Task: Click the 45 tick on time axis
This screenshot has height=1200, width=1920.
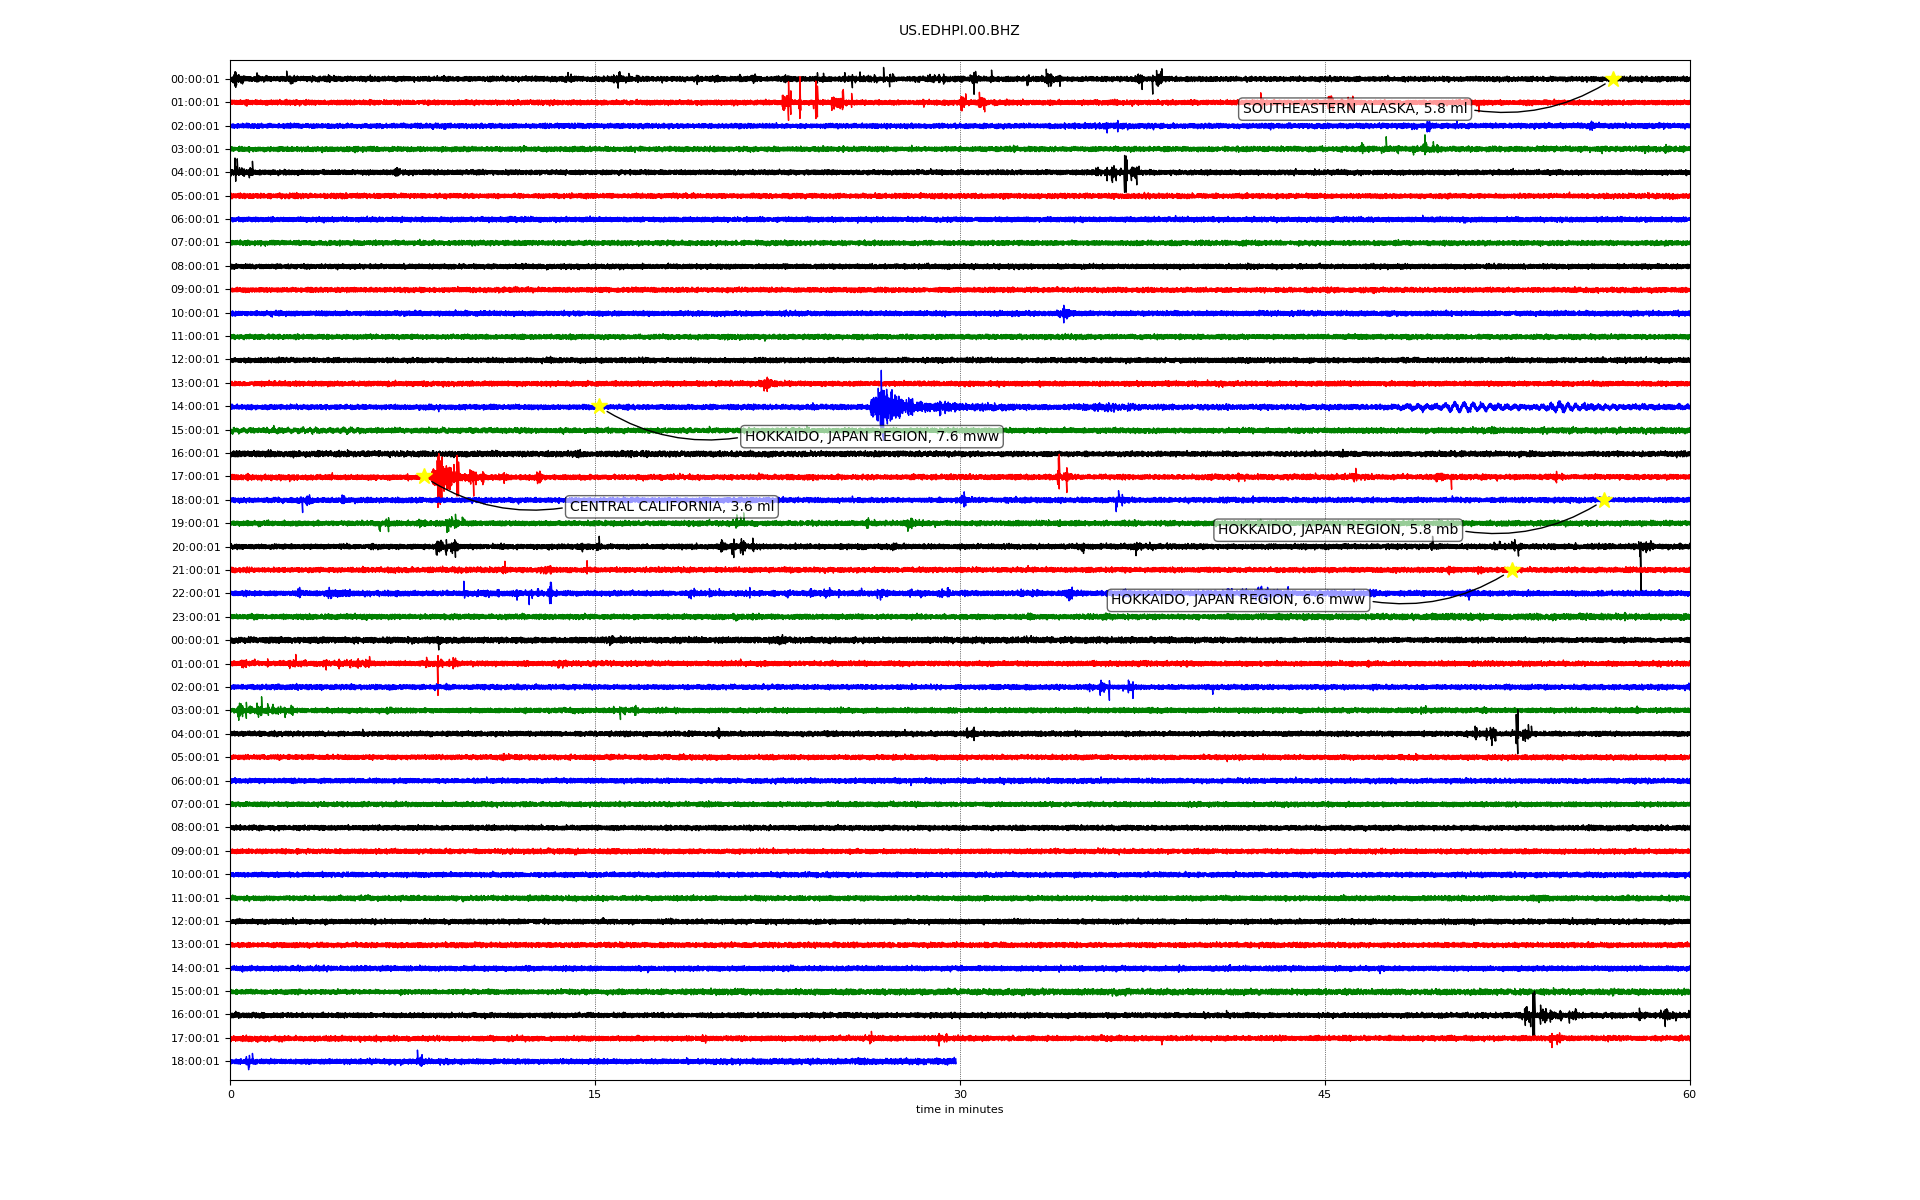Action: pyautogui.click(x=1325, y=1094)
